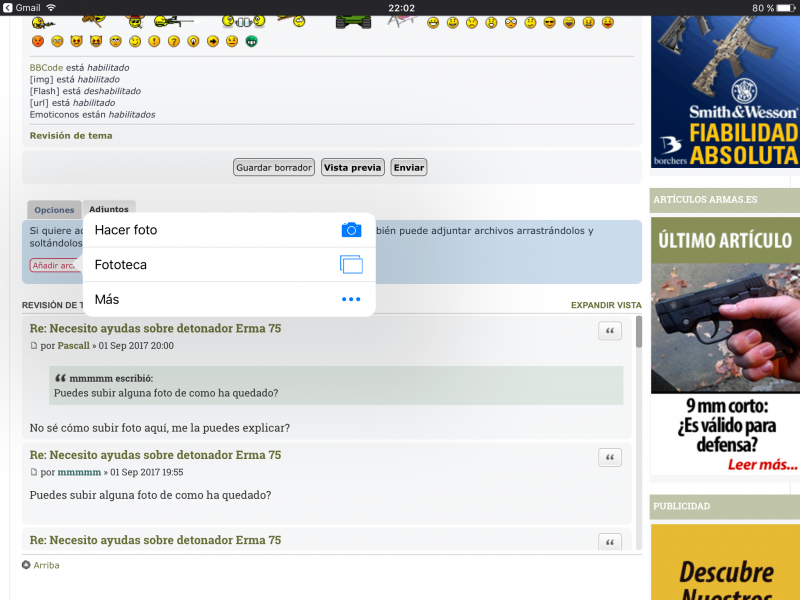Insert the question mark emoticon
800x600 pixels.
(174, 41)
